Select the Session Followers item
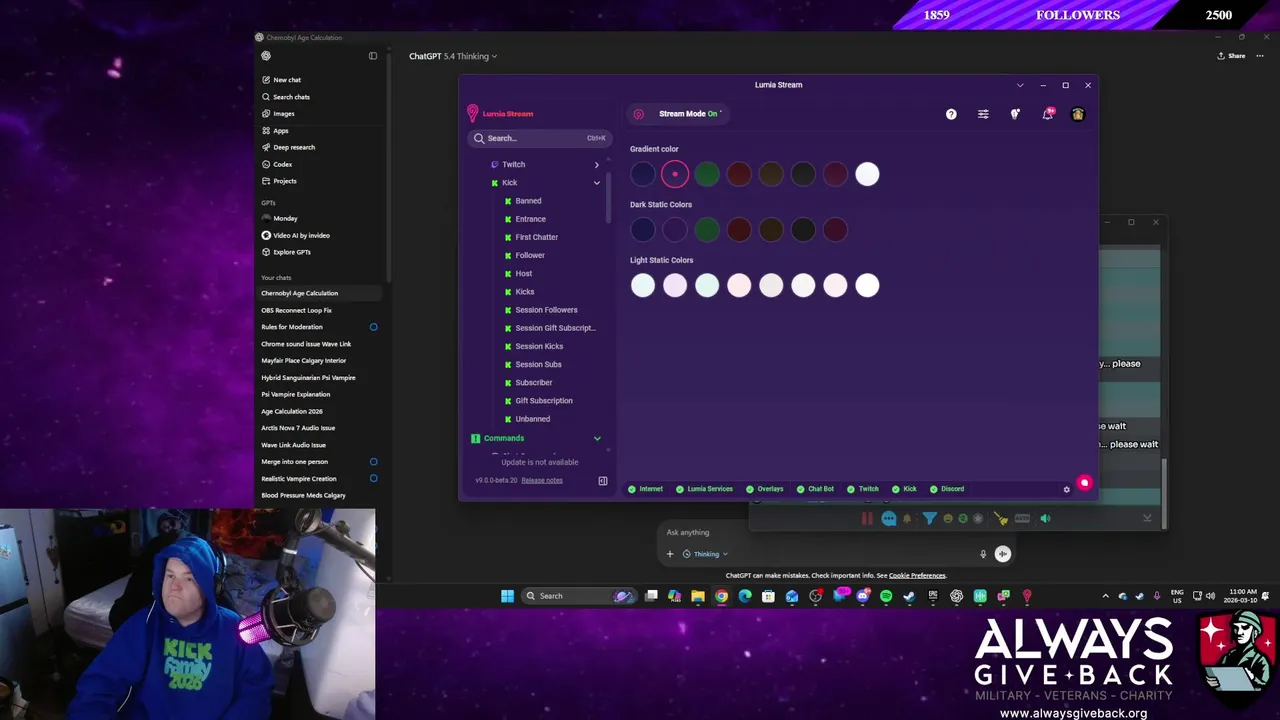 click(546, 310)
